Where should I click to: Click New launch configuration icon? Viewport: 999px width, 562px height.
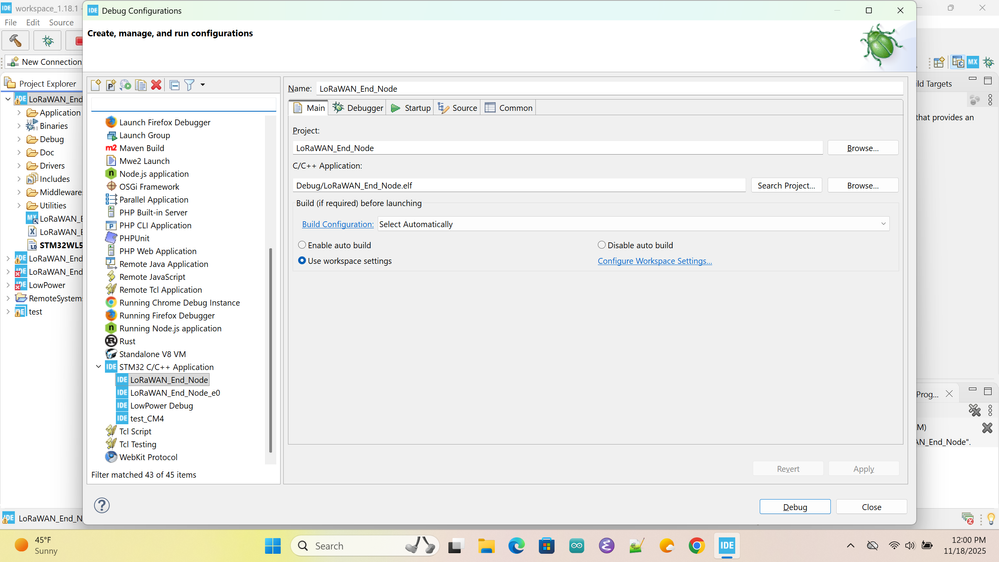(96, 85)
